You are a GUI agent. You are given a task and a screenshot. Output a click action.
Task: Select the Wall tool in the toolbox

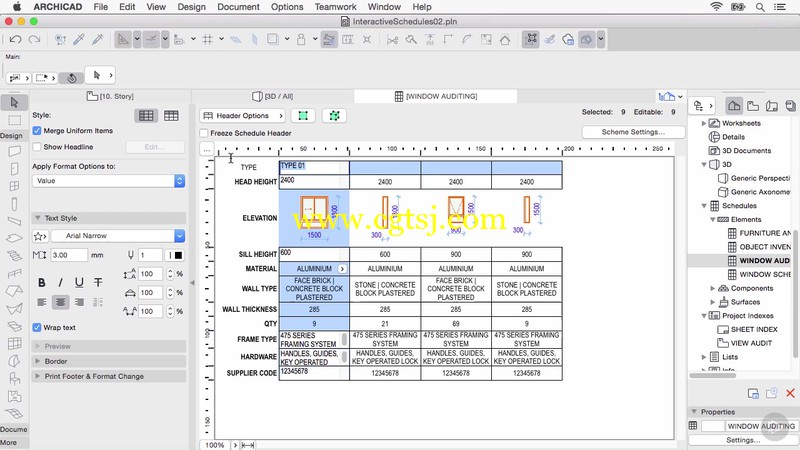(x=14, y=151)
